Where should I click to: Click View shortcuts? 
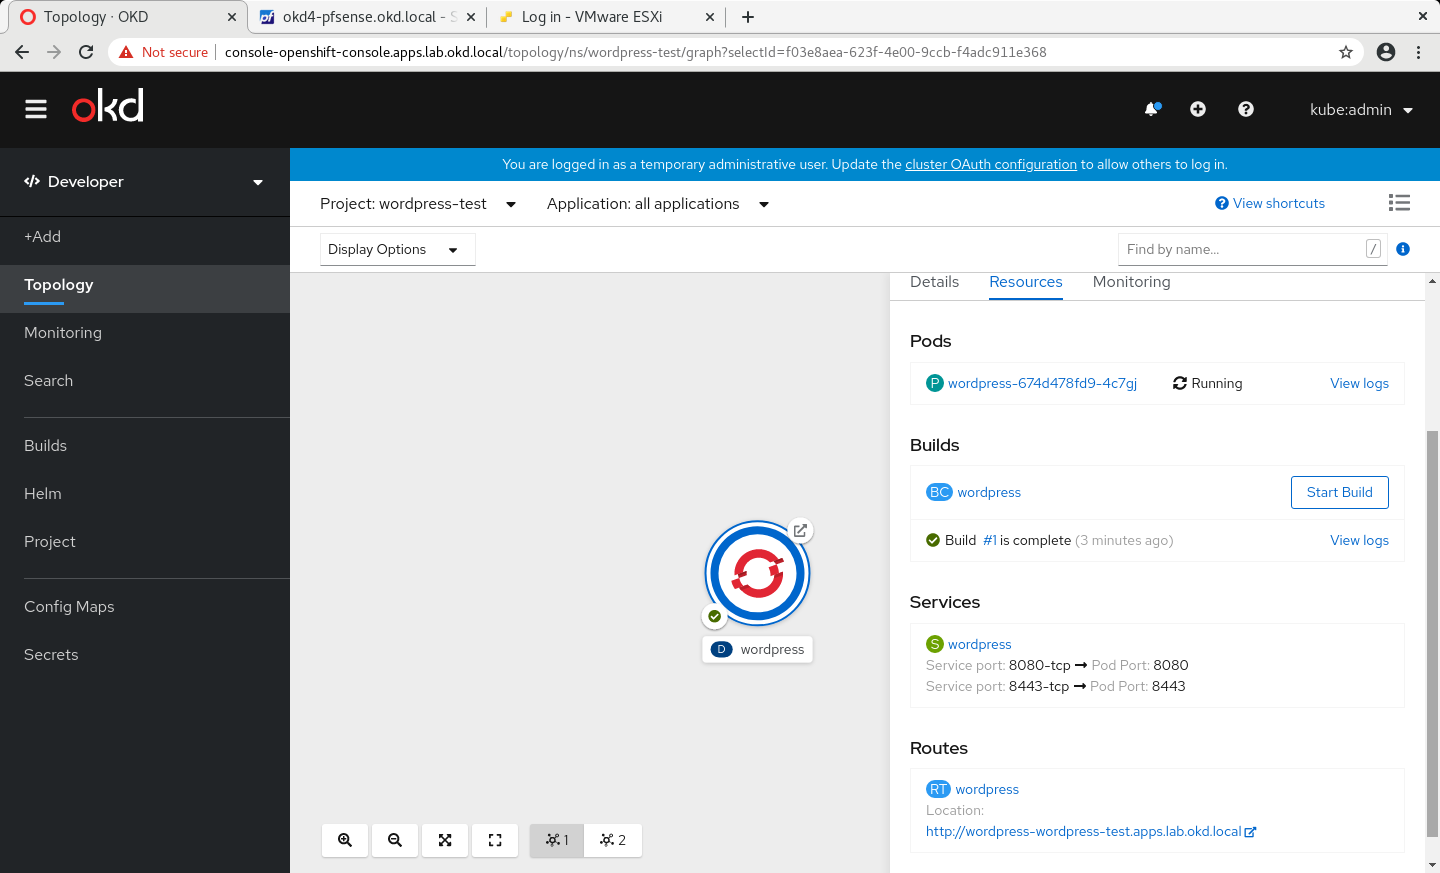[x=1270, y=203]
